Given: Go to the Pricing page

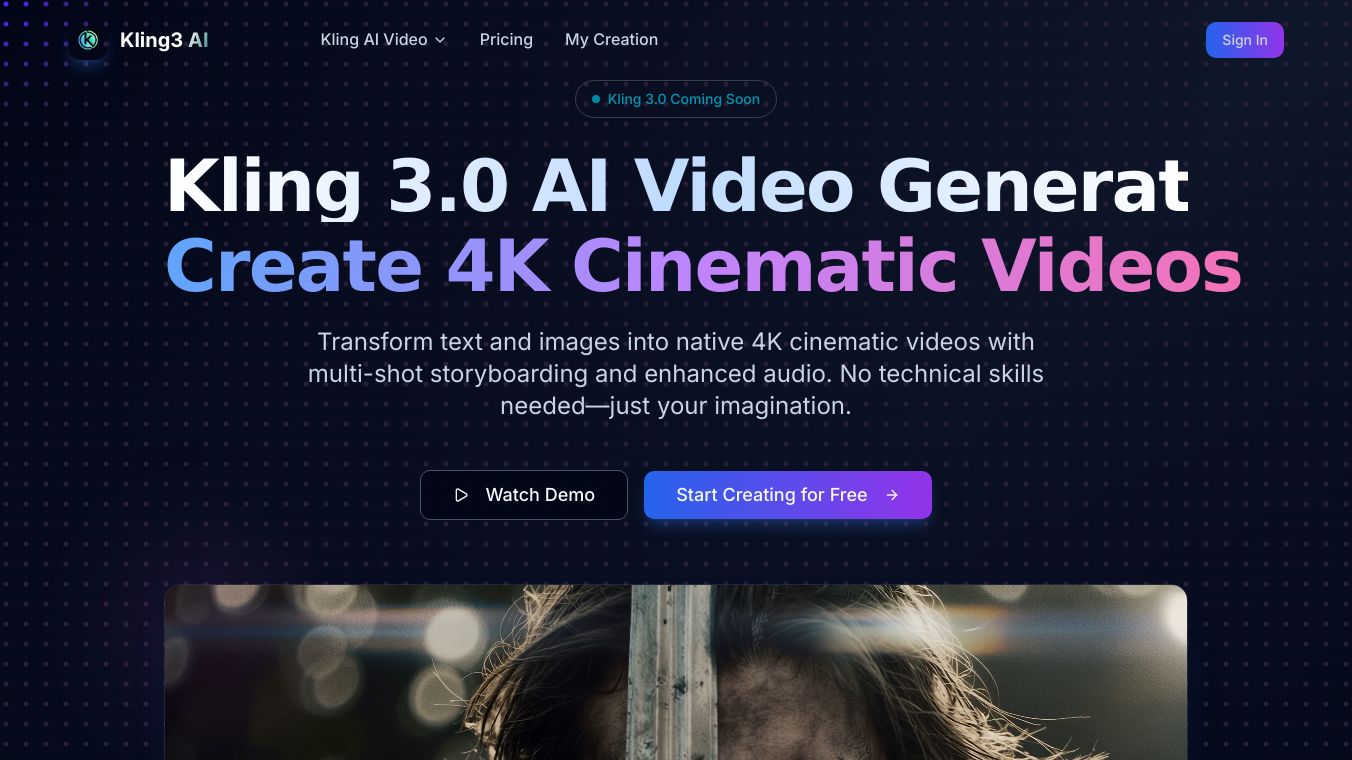Looking at the screenshot, I should pyautogui.click(x=506, y=40).
